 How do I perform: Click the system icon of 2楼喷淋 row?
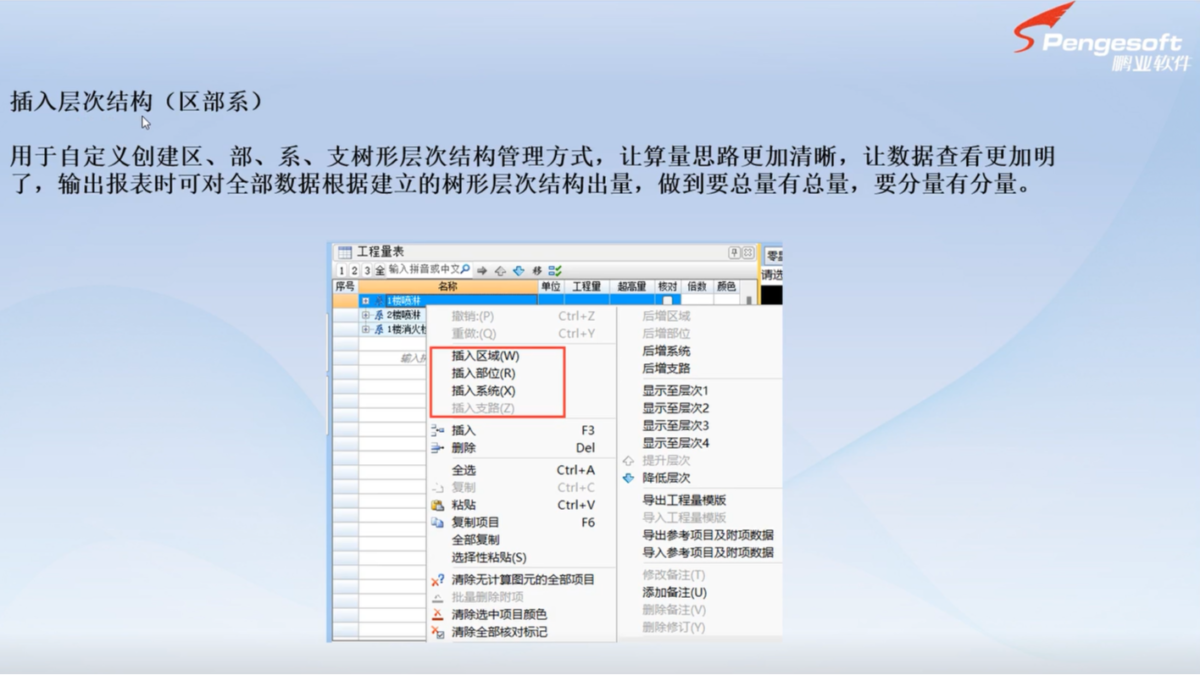pos(379,314)
